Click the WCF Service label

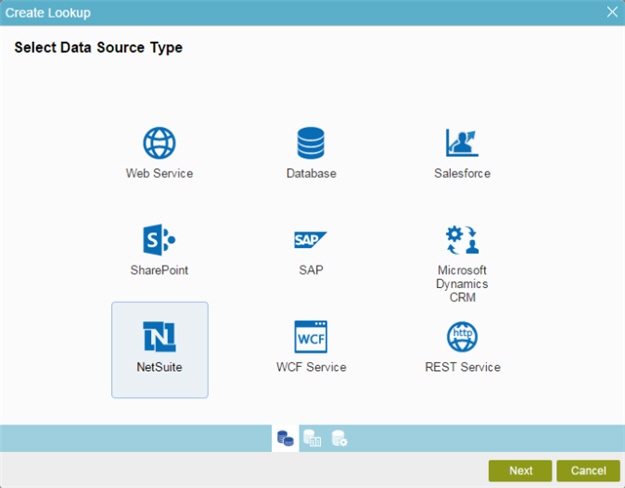point(311,367)
